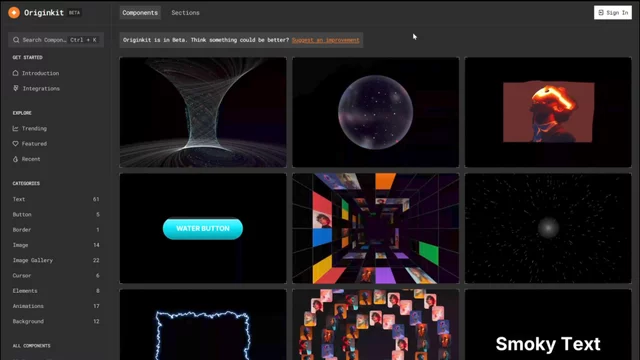
Task: Click the ALL COMPONENTS heading
Action: coord(31,346)
